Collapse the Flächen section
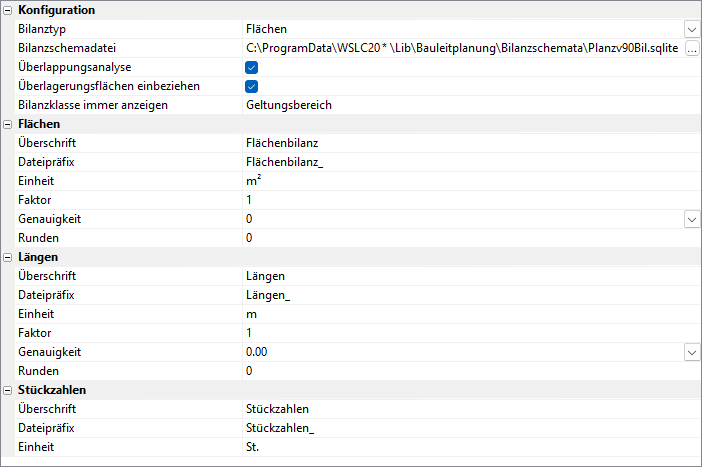Screen dimensions: 702x467 (8, 124)
